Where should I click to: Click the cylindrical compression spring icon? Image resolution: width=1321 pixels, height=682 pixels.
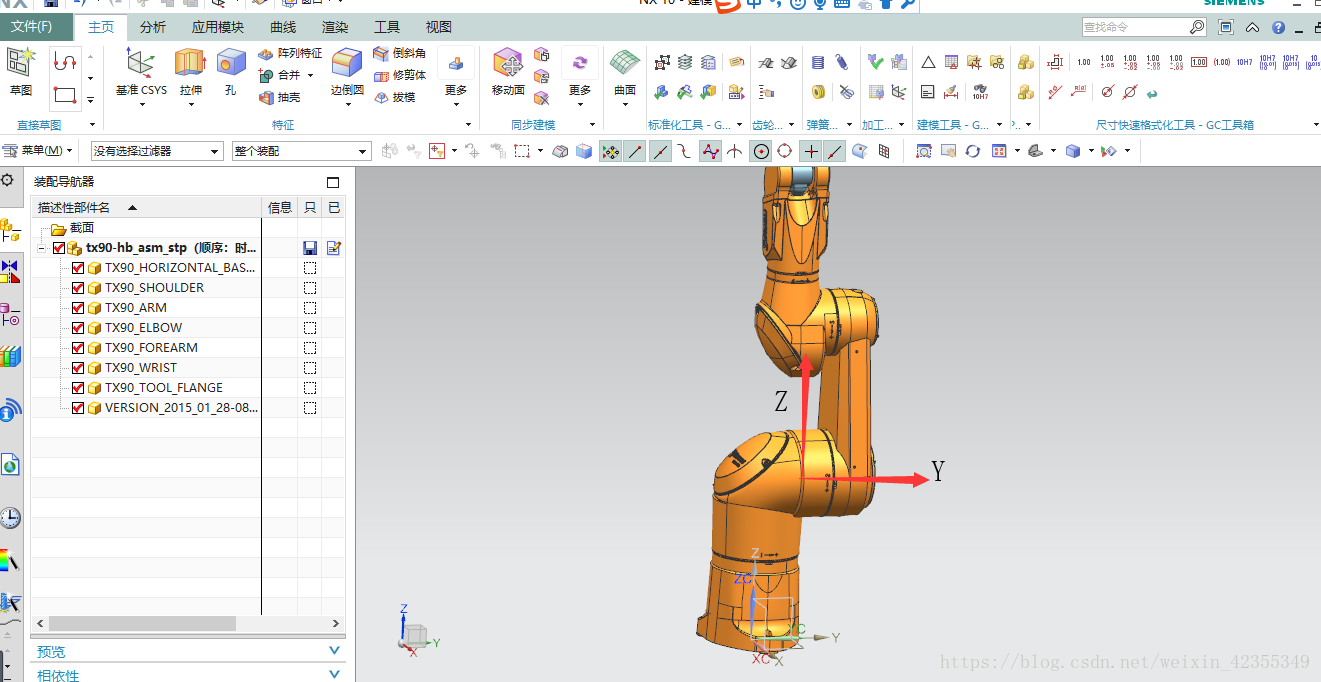(x=818, y=63)
